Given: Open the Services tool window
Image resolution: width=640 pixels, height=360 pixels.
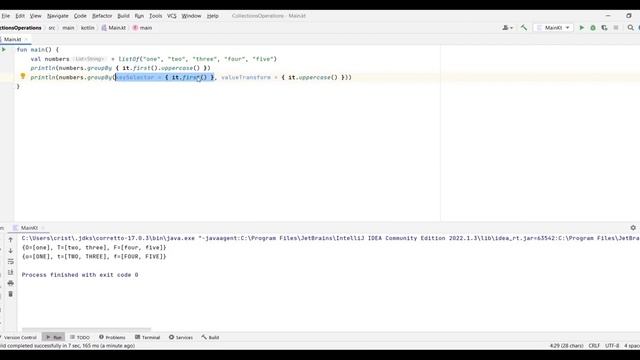Looking at the screenshot, I should (x=181, y=338).
